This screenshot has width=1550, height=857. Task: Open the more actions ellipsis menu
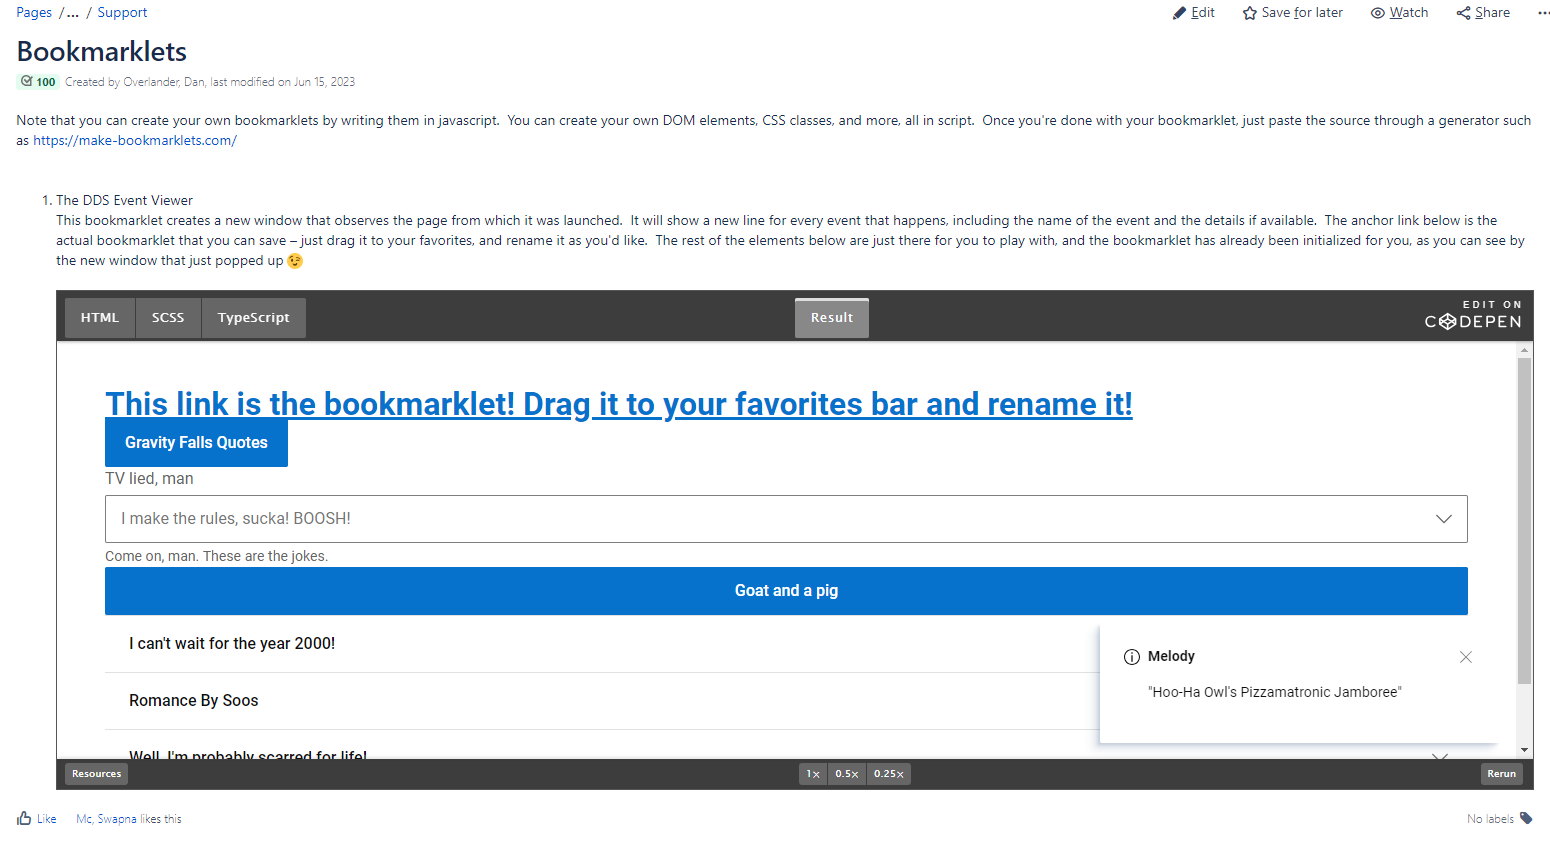[1543, 13]
